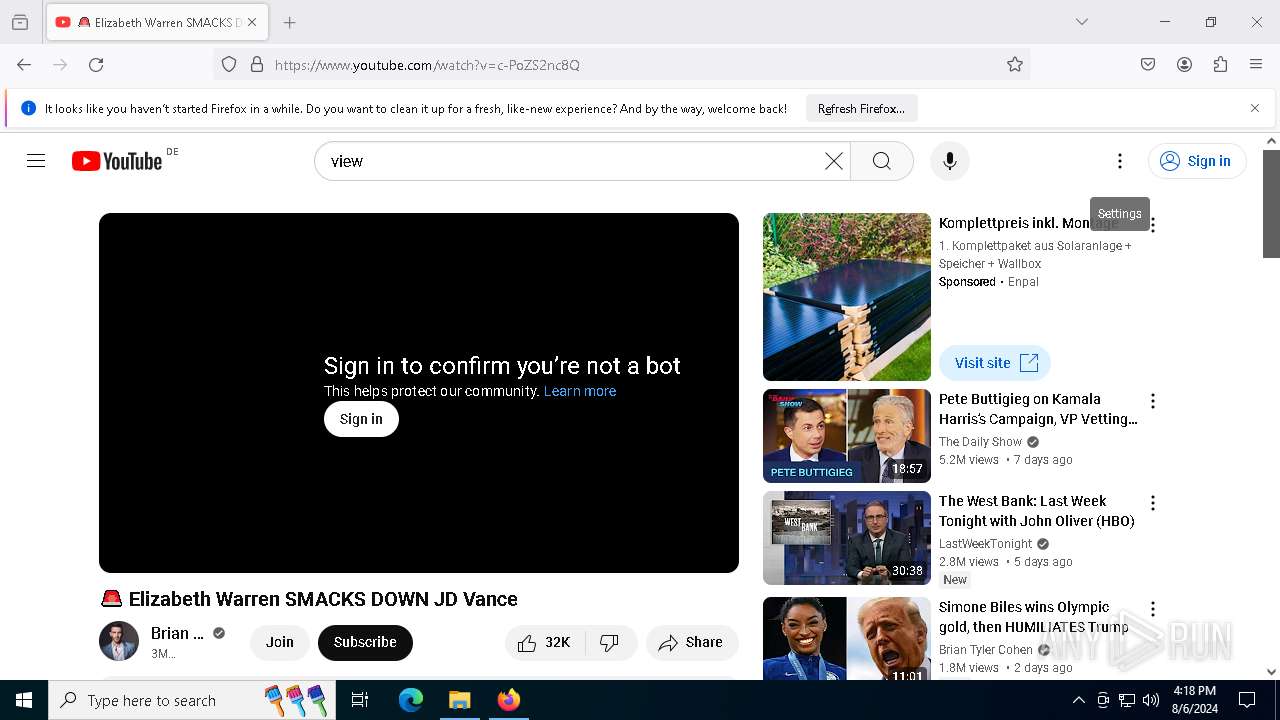Dislike the video with thumbs down
This screenshot has height=720, width=1280.
click(609, 643)
